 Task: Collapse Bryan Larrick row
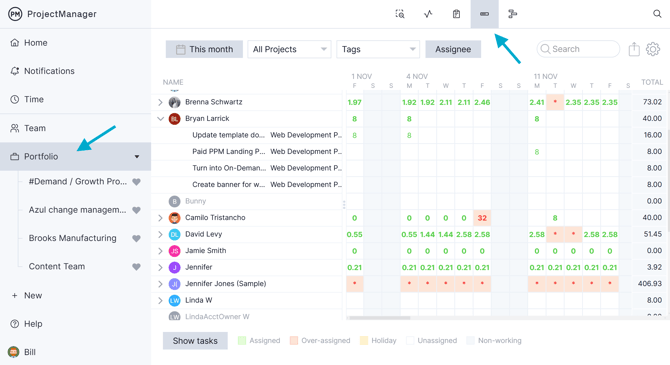click(160, 118)
